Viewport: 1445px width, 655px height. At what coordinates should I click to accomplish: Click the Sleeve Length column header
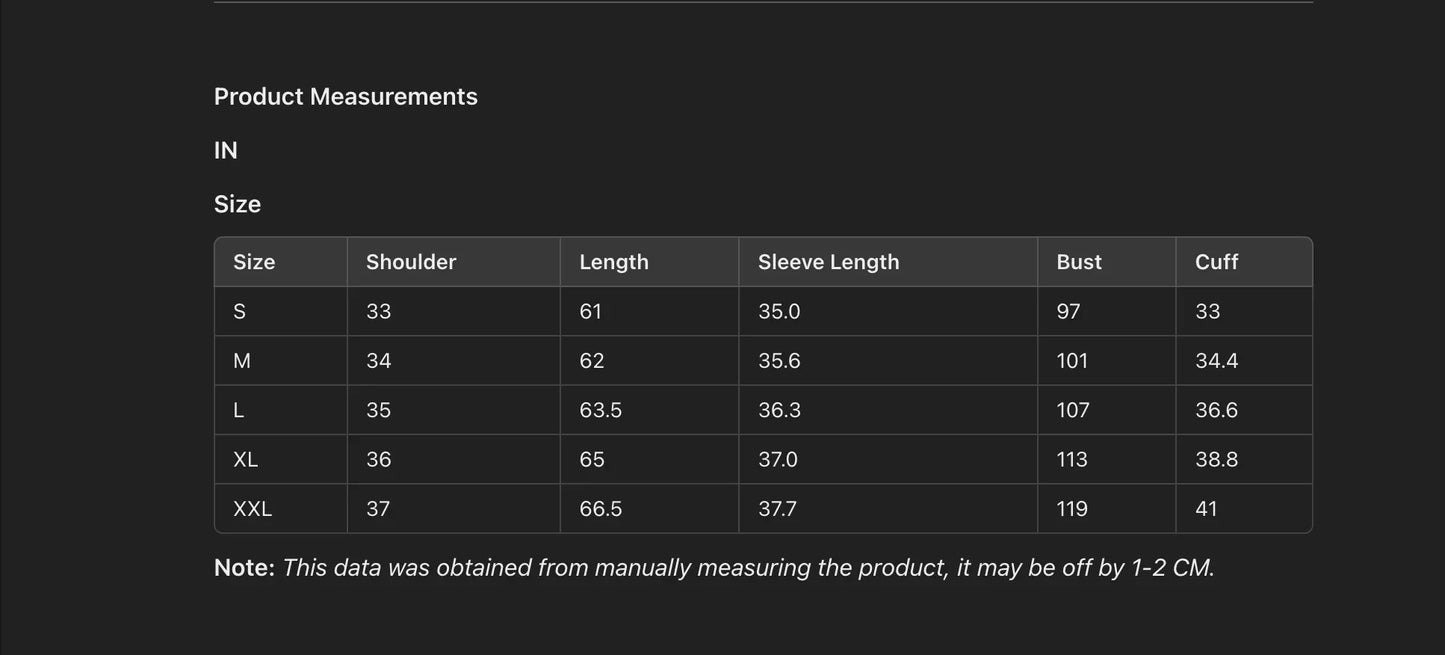[828, 262]
